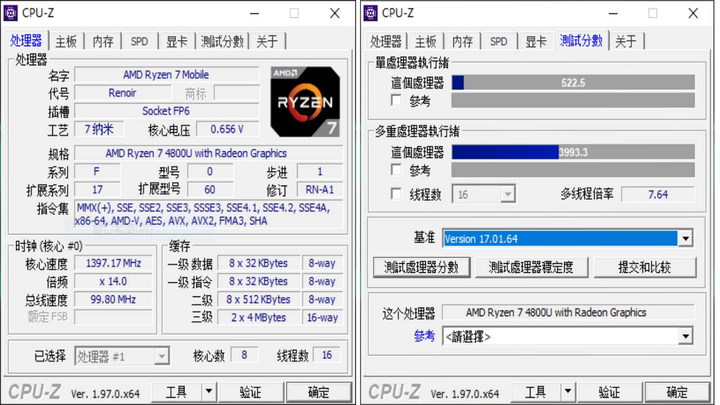Click the 总线速度 value 99.80 MHz
The height and width of the screenshot is (405, 720).
[x=113, y=299]
